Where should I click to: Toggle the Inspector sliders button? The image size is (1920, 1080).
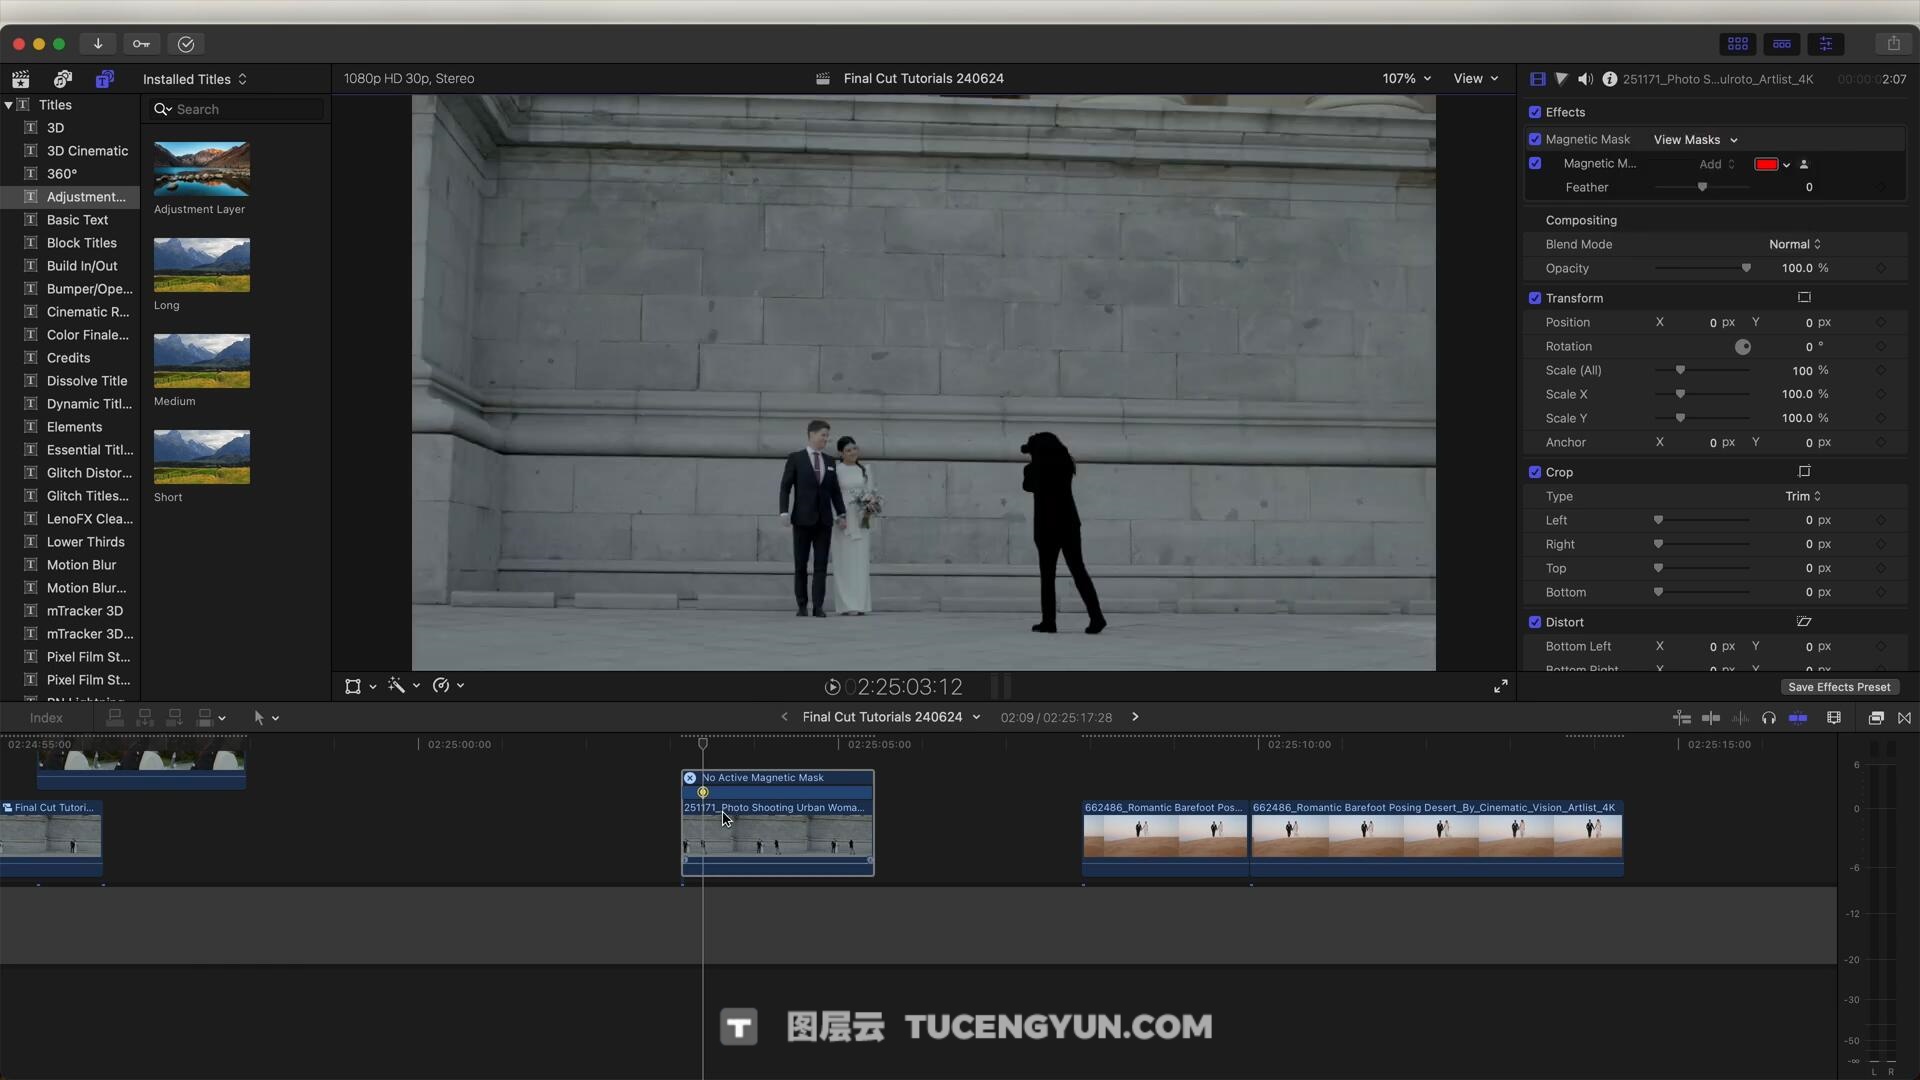coord(1826,44)
